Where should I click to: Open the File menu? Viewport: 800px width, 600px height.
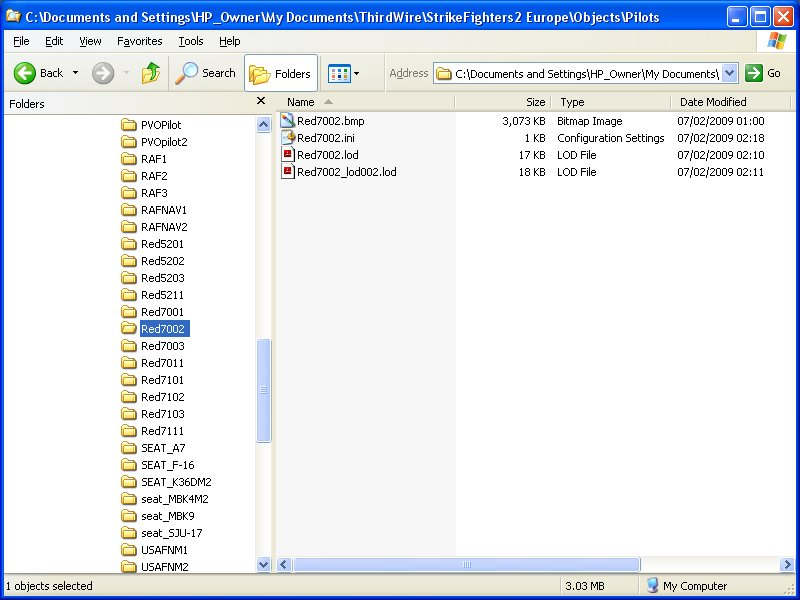pos(21,41)
